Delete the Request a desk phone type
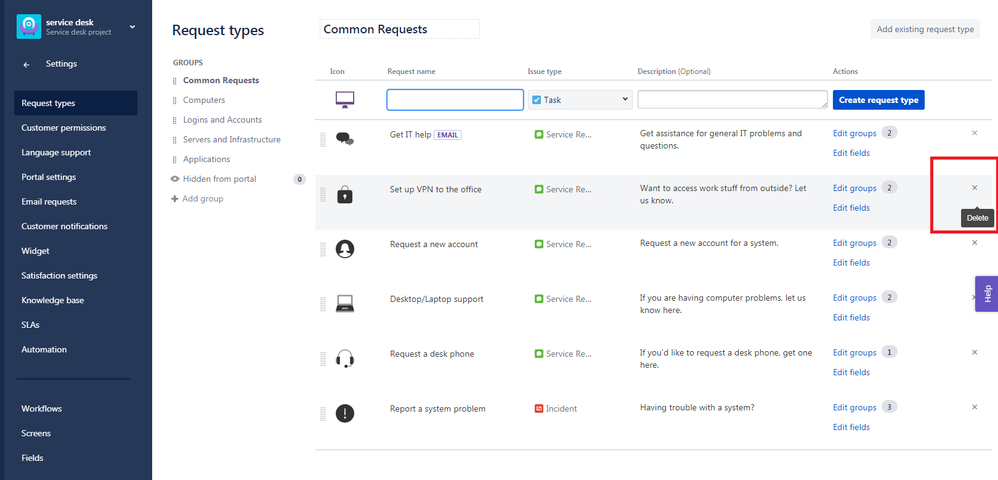Screen dimensions: 998x480 point(974,352)
